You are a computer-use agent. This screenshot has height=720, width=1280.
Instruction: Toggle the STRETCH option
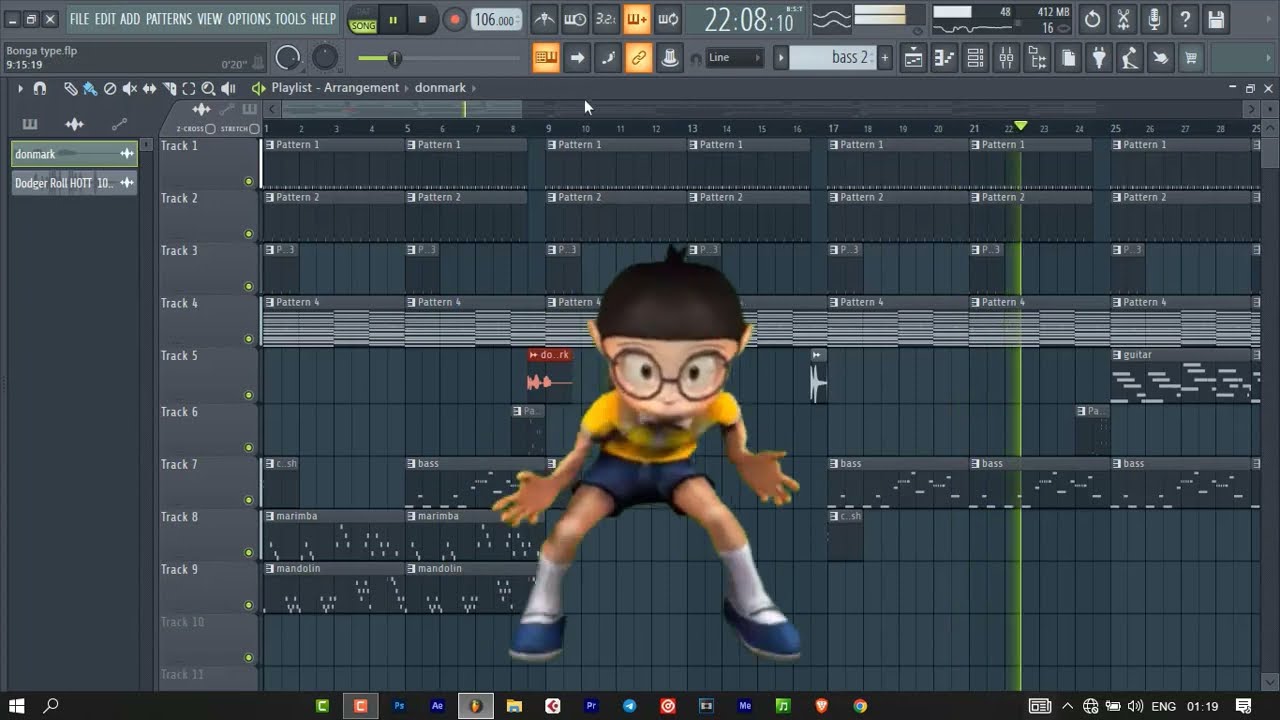pos(254,129)
